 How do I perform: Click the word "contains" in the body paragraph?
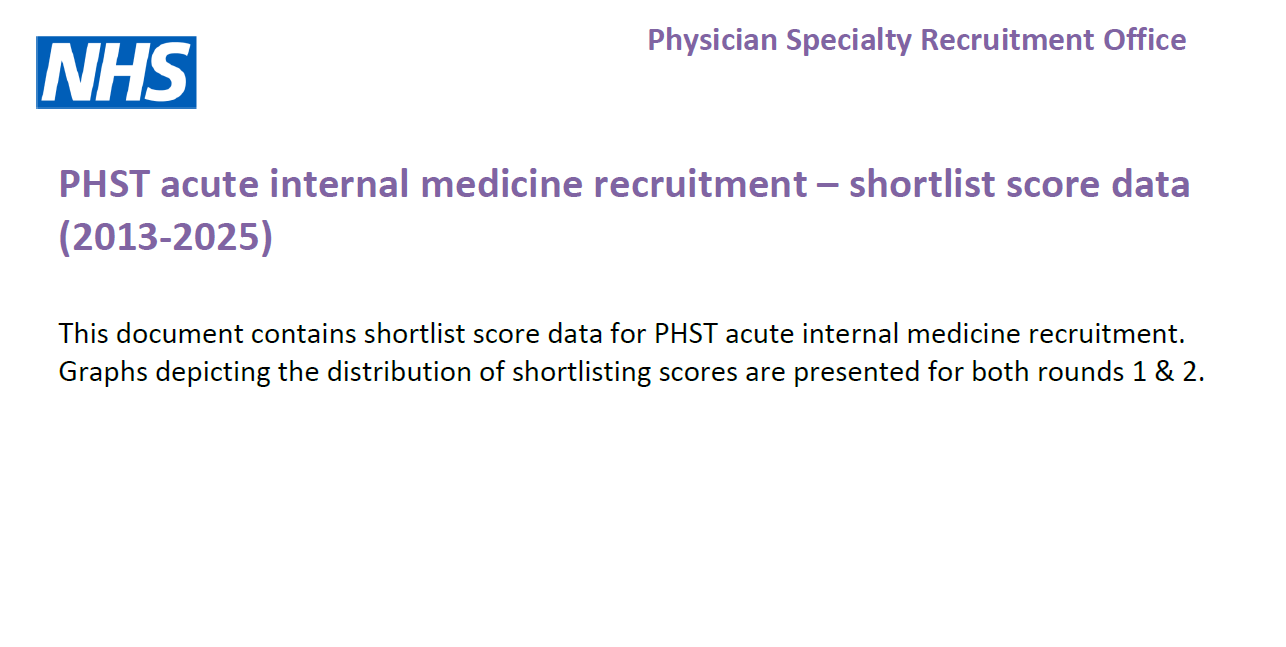tap(306, 333)
